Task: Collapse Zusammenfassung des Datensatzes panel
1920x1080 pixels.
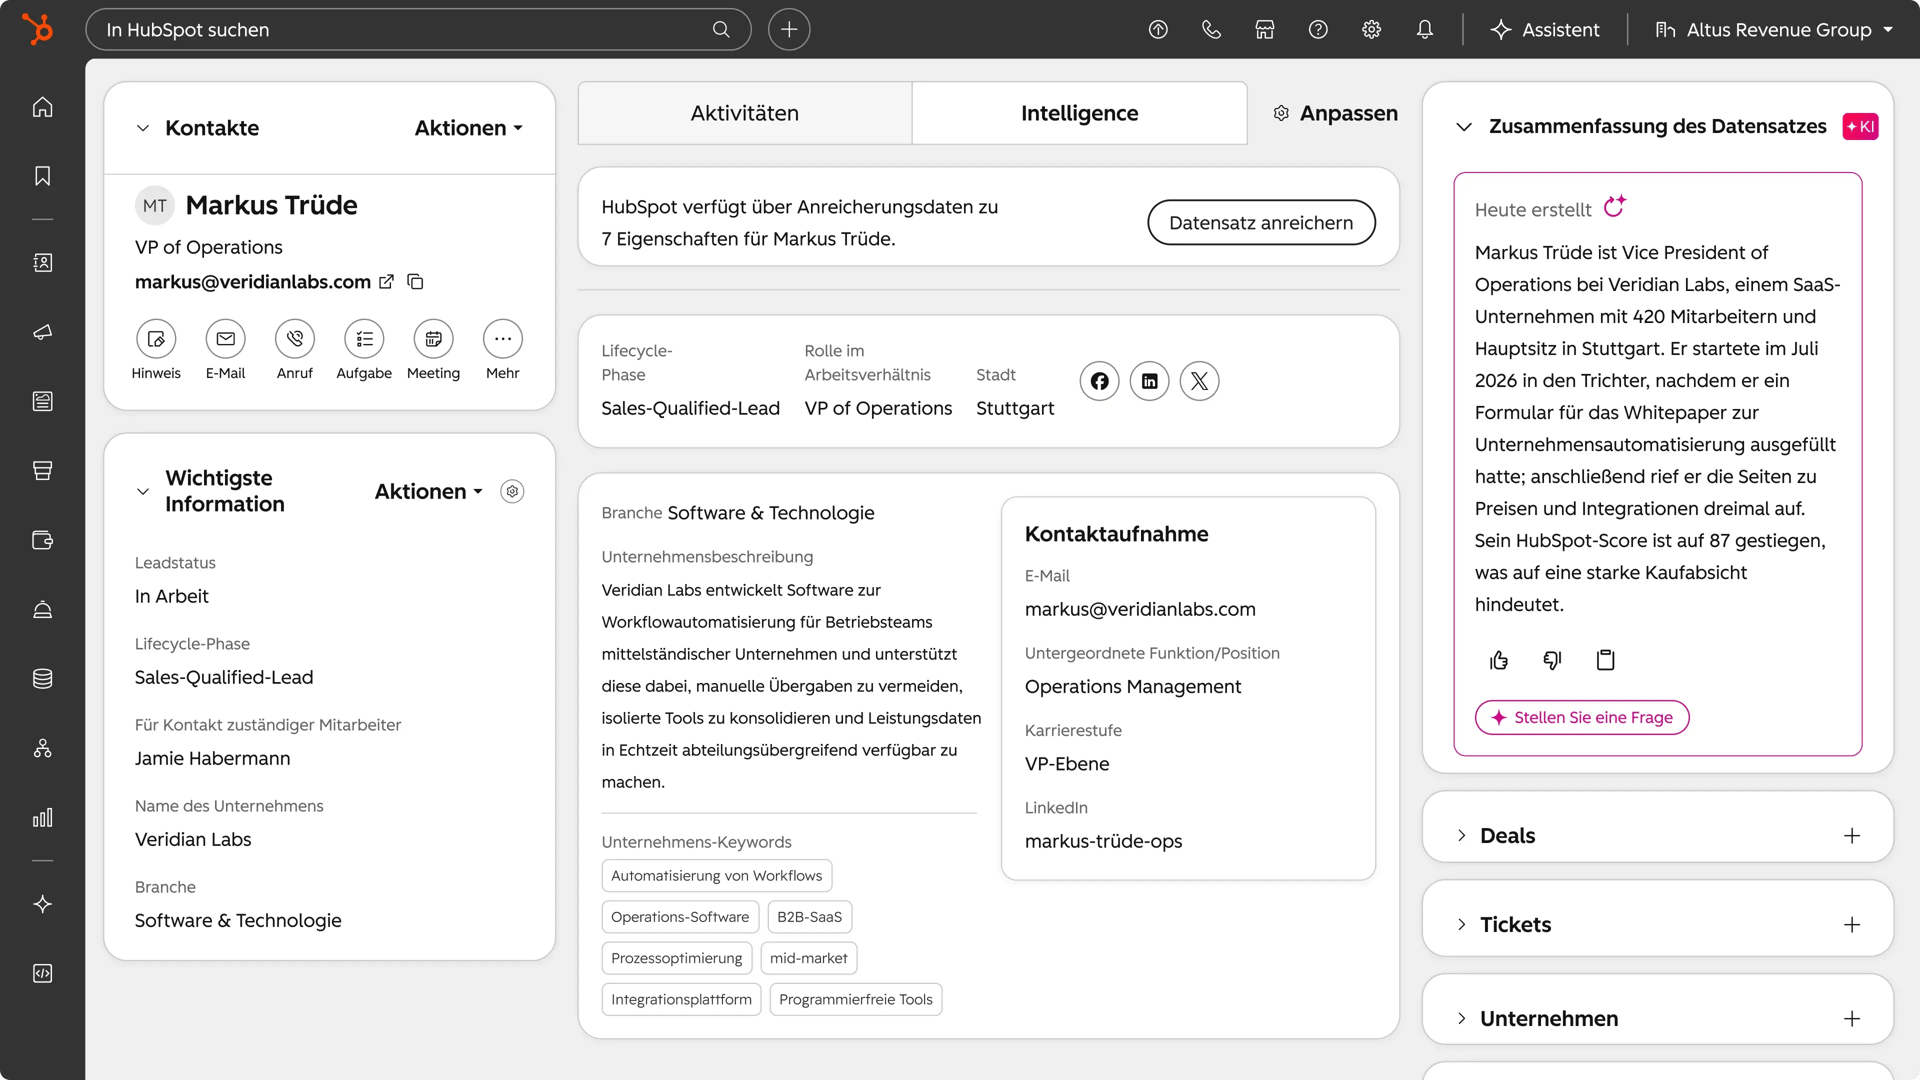Action: coord(1464,127)
